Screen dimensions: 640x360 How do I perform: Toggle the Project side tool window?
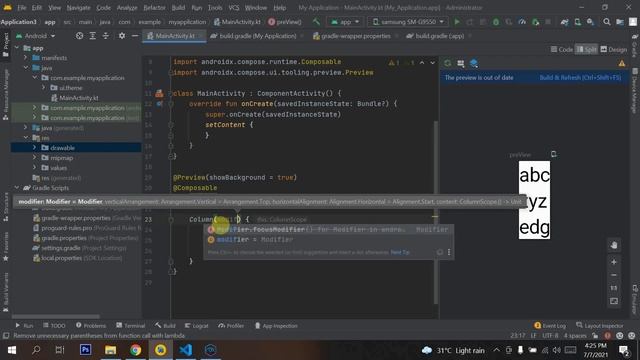[x=6, y=44]
